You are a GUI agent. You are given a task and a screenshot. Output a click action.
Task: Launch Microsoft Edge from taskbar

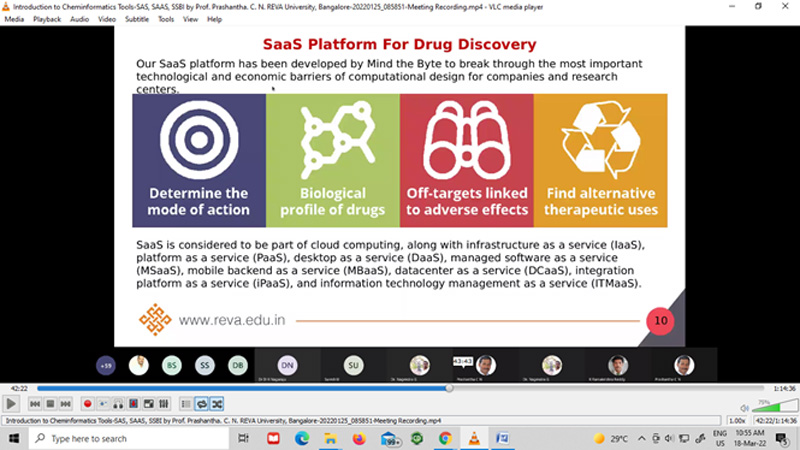(x=302, y=439)
